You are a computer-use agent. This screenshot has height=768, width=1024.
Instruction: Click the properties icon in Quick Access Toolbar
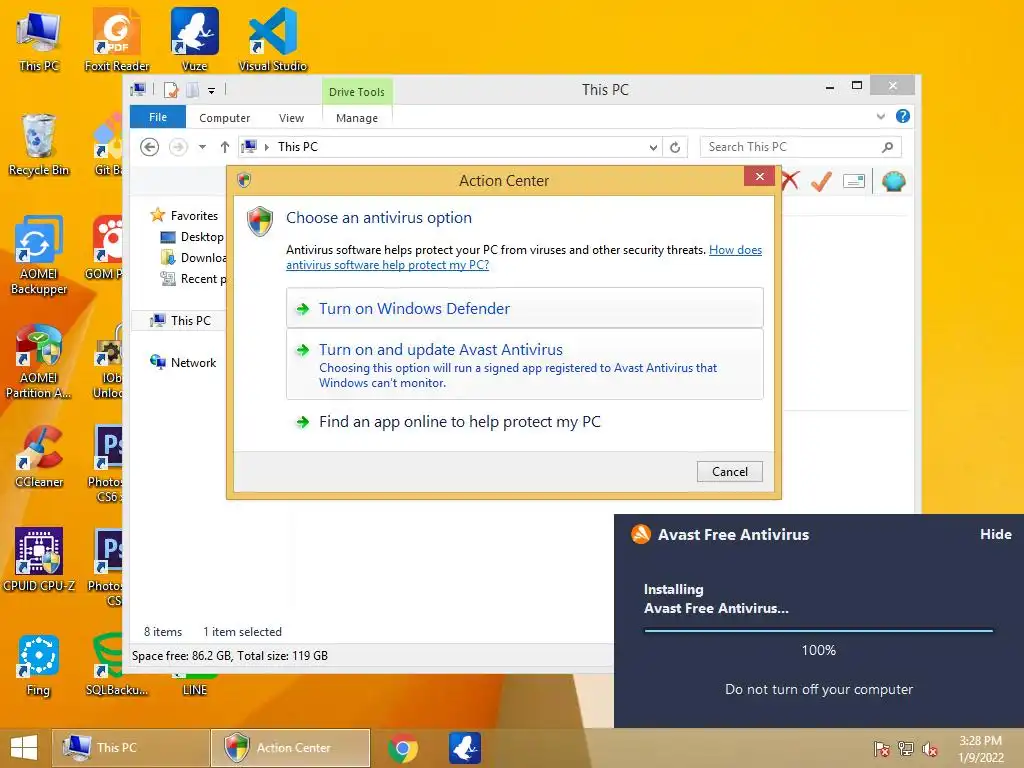[x=170, y=90]
